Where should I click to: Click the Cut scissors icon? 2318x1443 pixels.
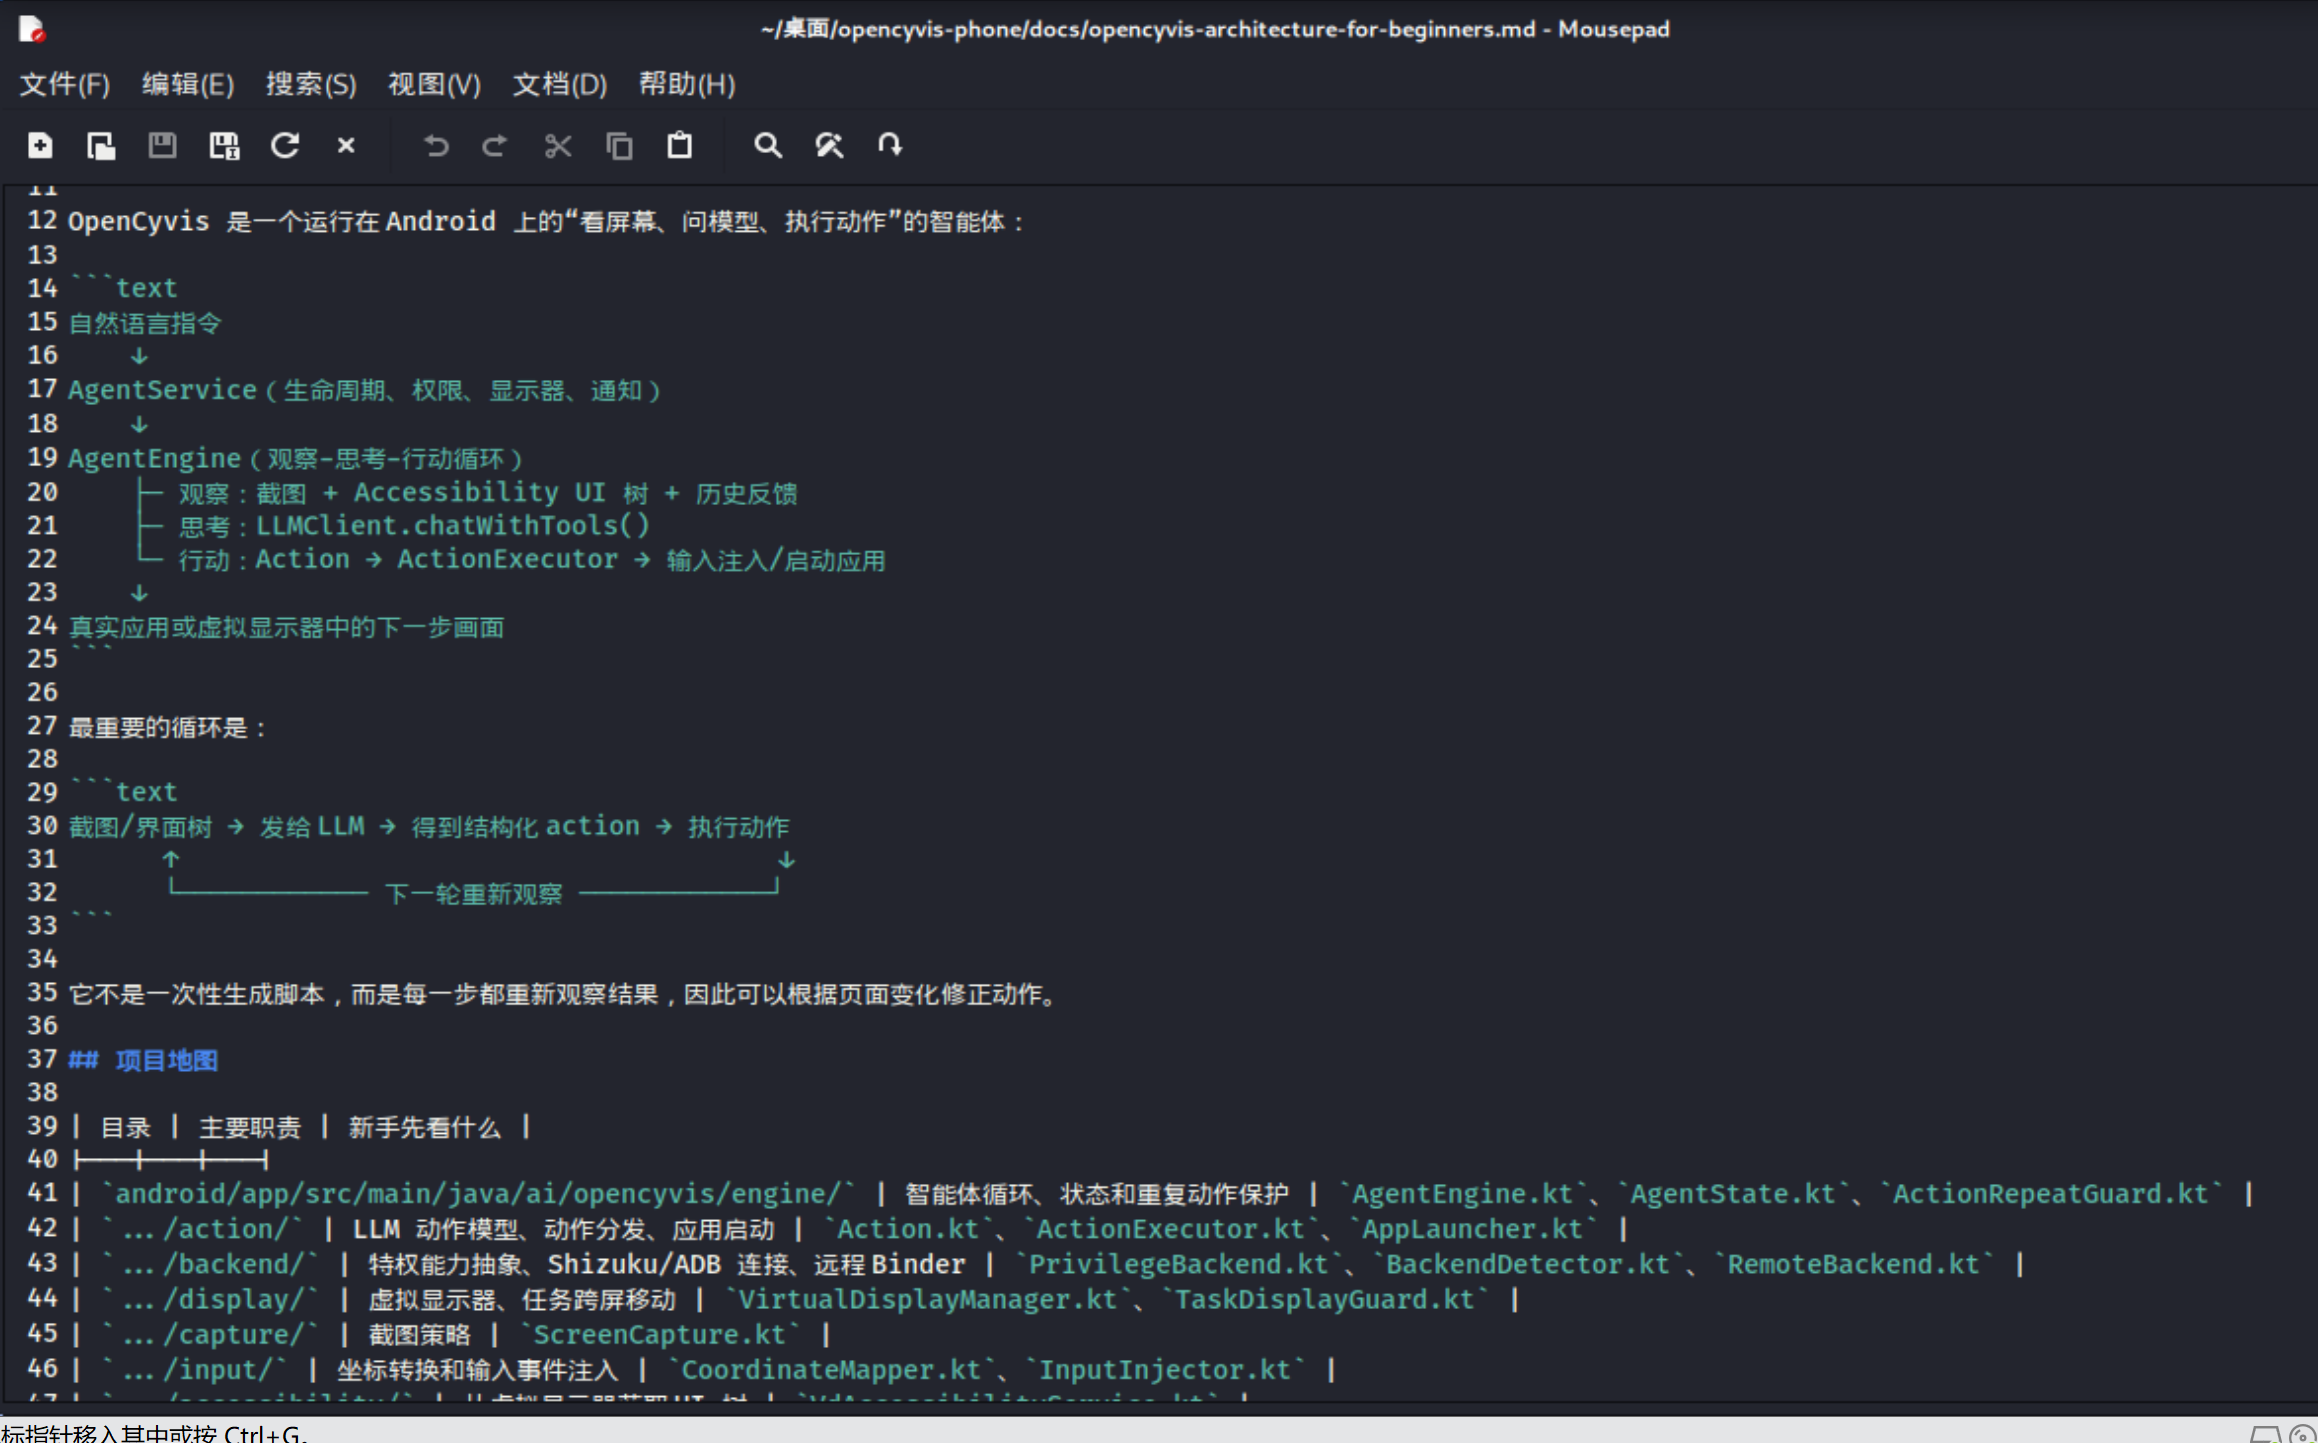(558, 146)
